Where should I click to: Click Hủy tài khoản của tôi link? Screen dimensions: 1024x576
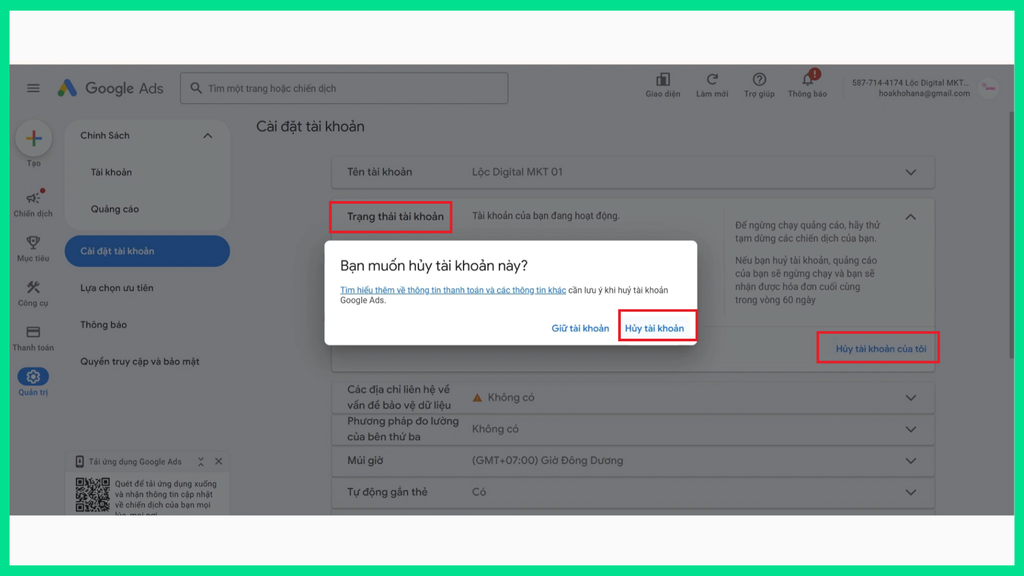[880, 349]
